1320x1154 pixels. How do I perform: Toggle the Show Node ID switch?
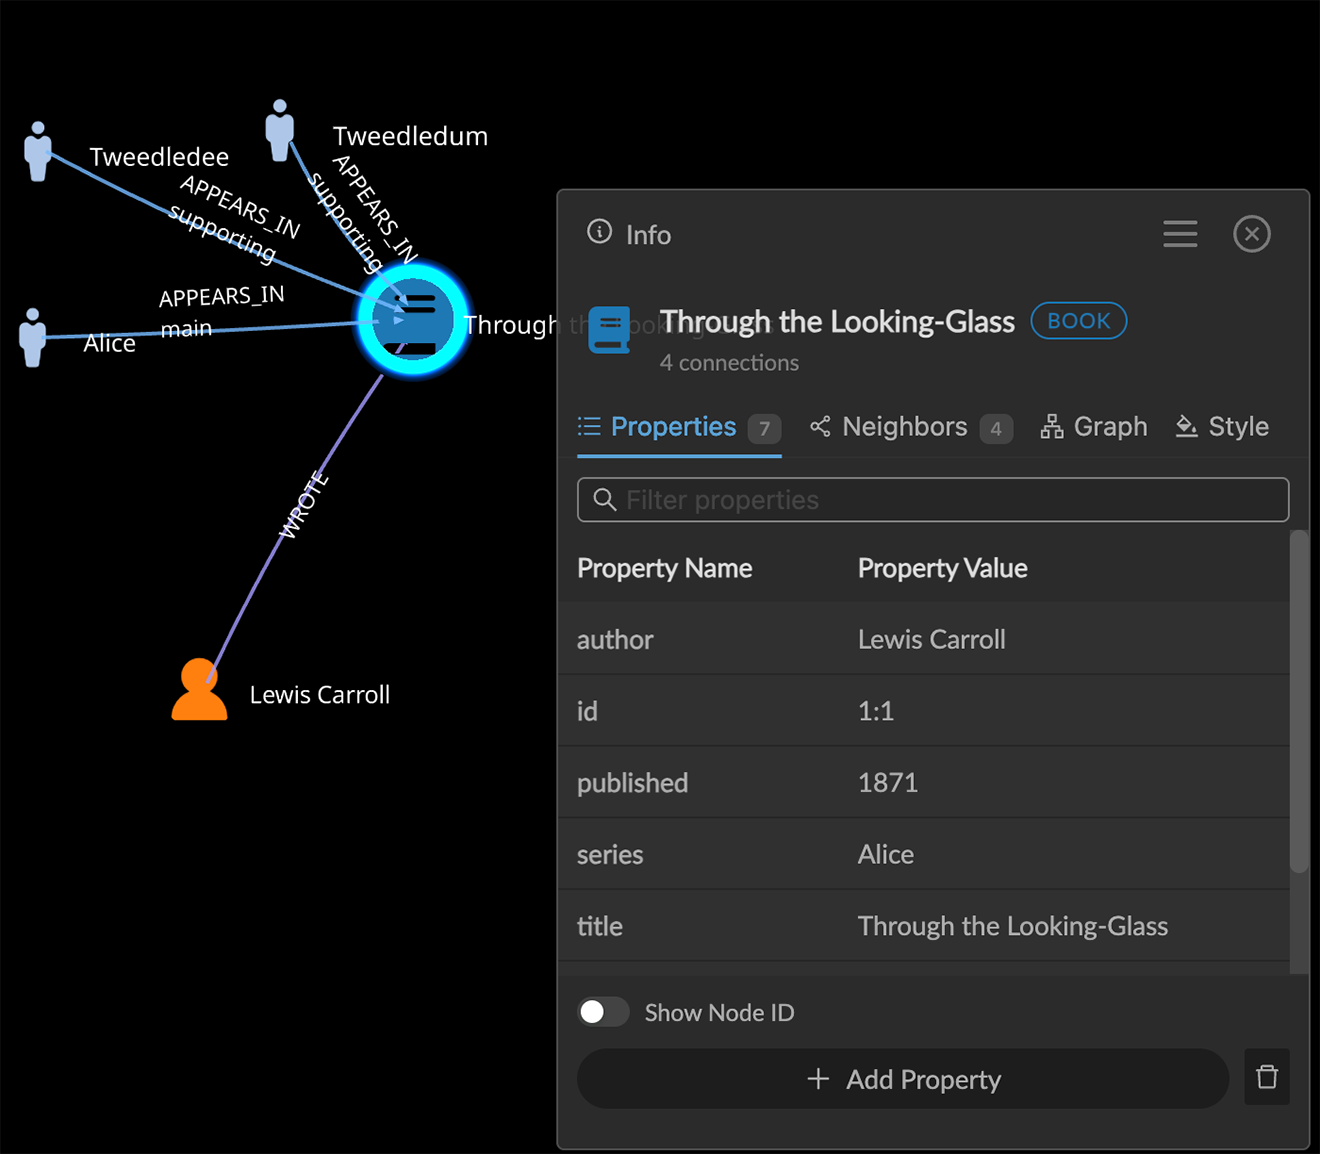pyautogui.click(x=603, y=1012)
